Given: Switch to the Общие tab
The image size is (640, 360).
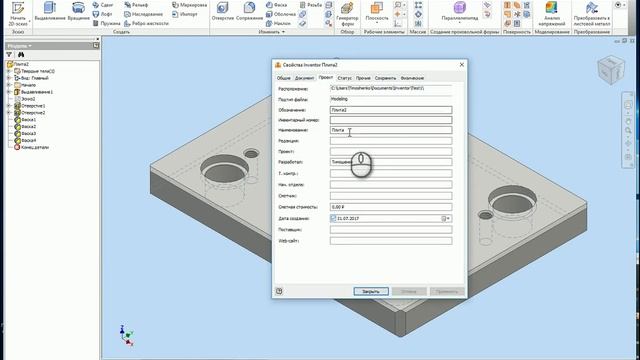Looking at the screenshot, I should 284,78.
